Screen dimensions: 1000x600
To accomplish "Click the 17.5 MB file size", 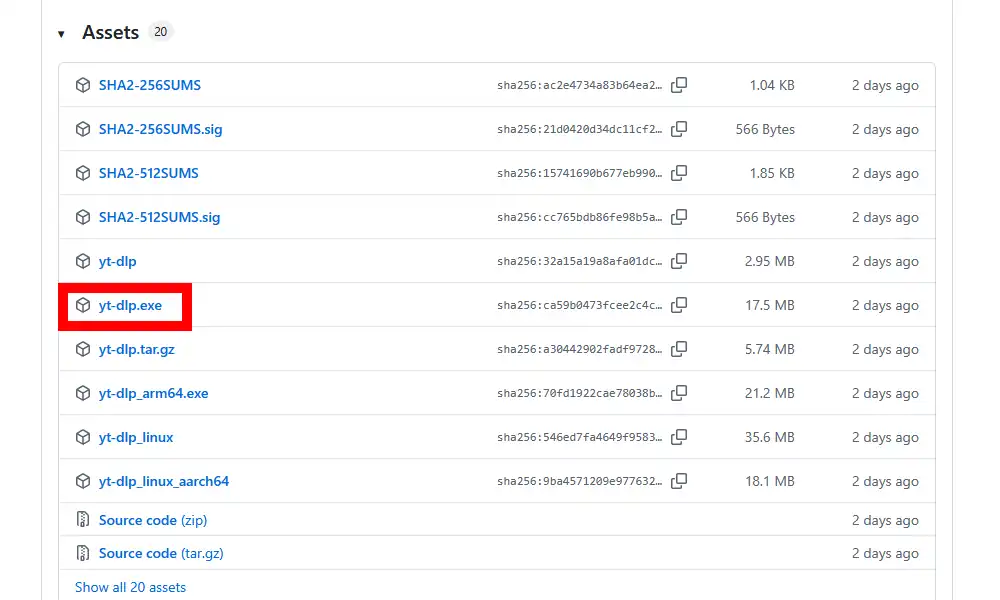I will [x=770, y=305].
